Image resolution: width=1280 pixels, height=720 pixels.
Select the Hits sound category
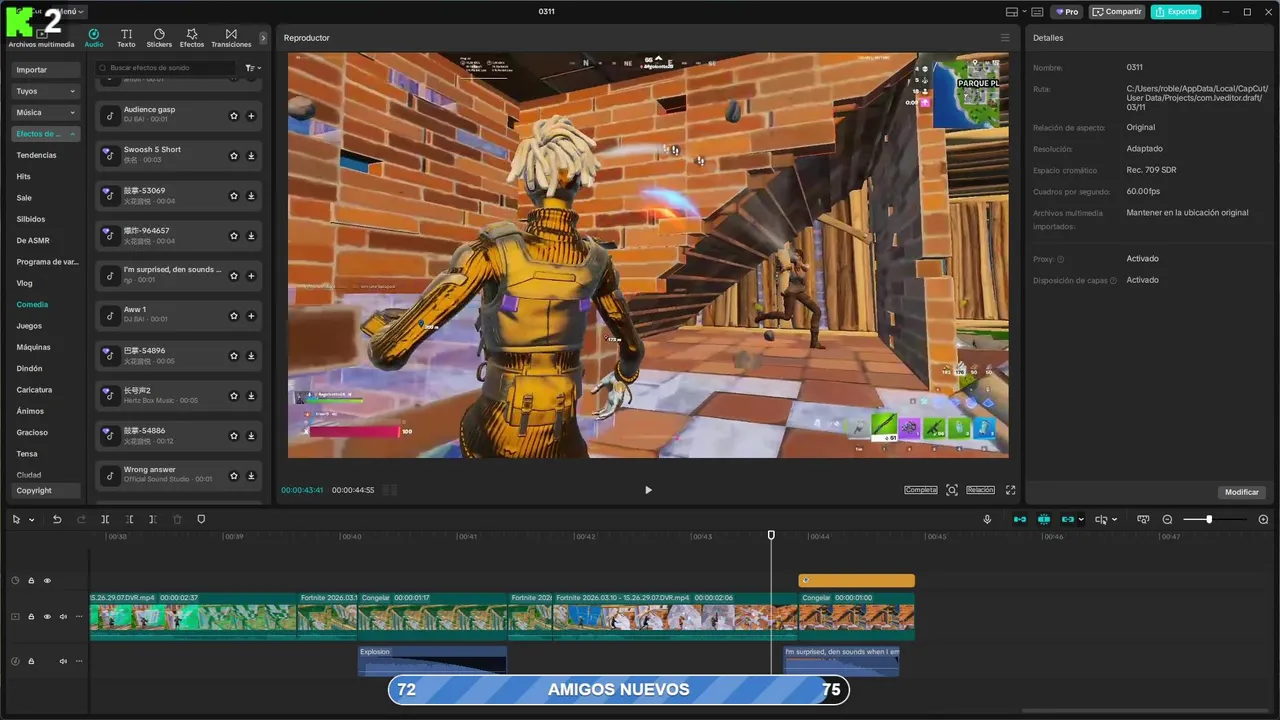[x=24, y=176]
